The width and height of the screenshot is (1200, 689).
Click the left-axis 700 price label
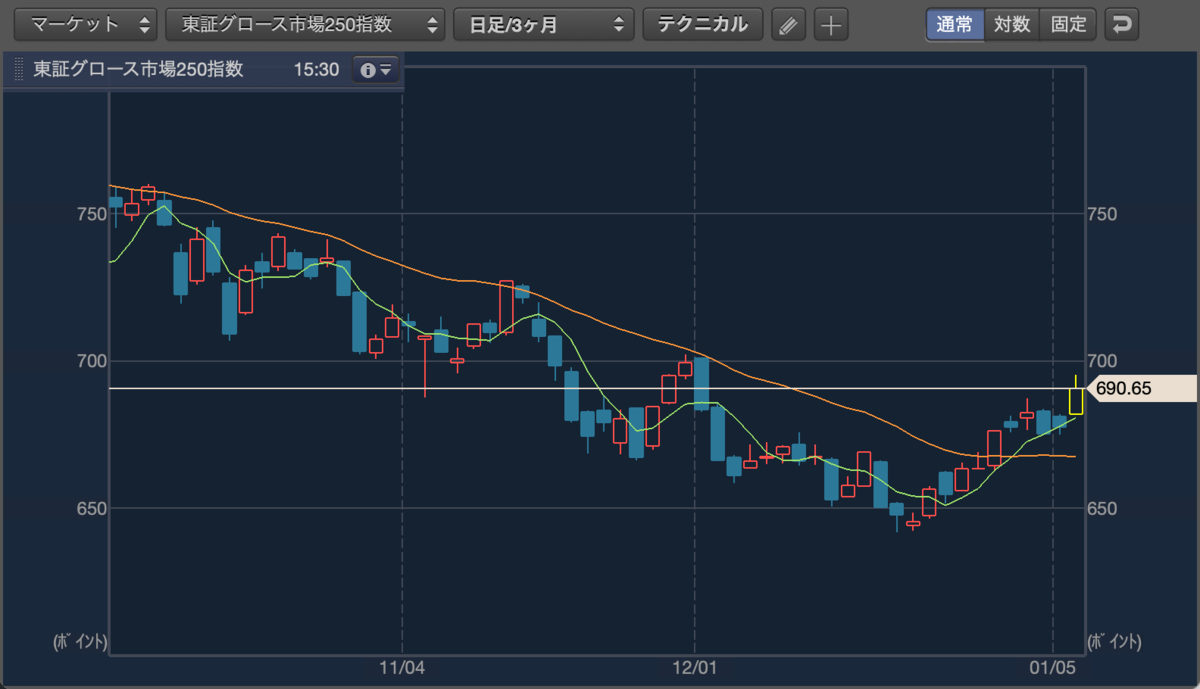point(90,361)
